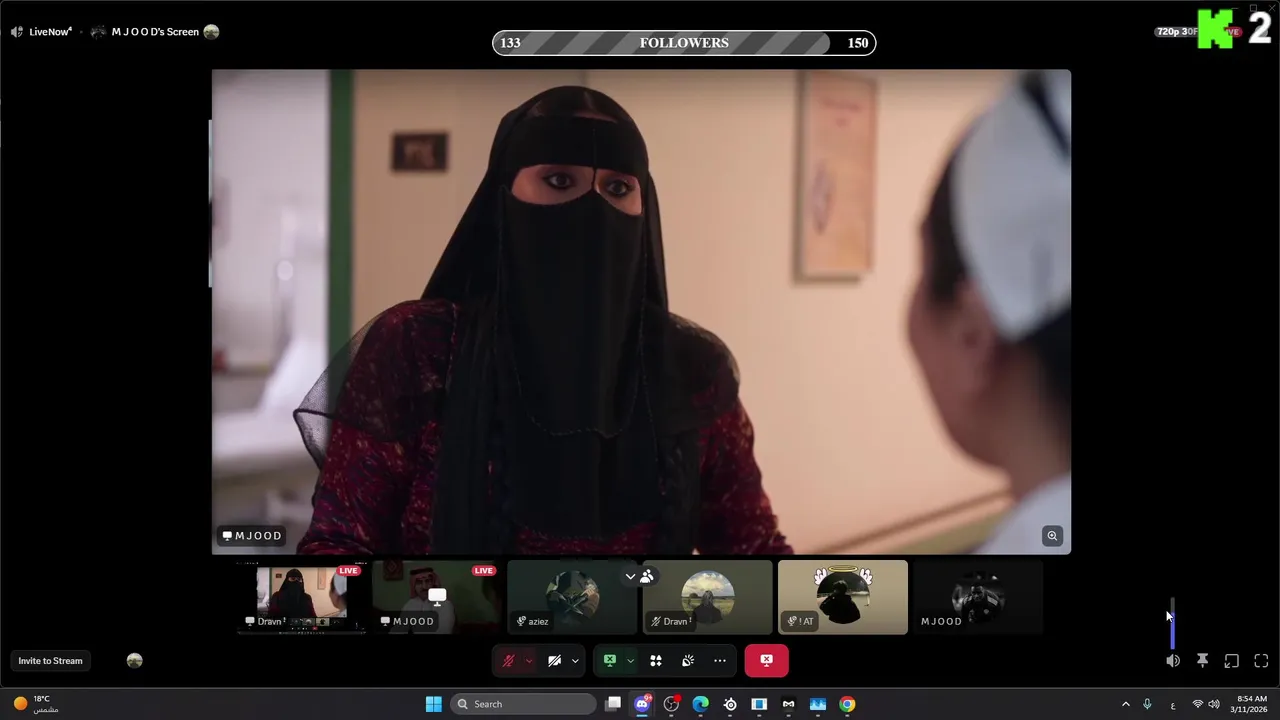1280x720 pixels.
Task: Stop sharing screen green button
Action: (609, 661)
